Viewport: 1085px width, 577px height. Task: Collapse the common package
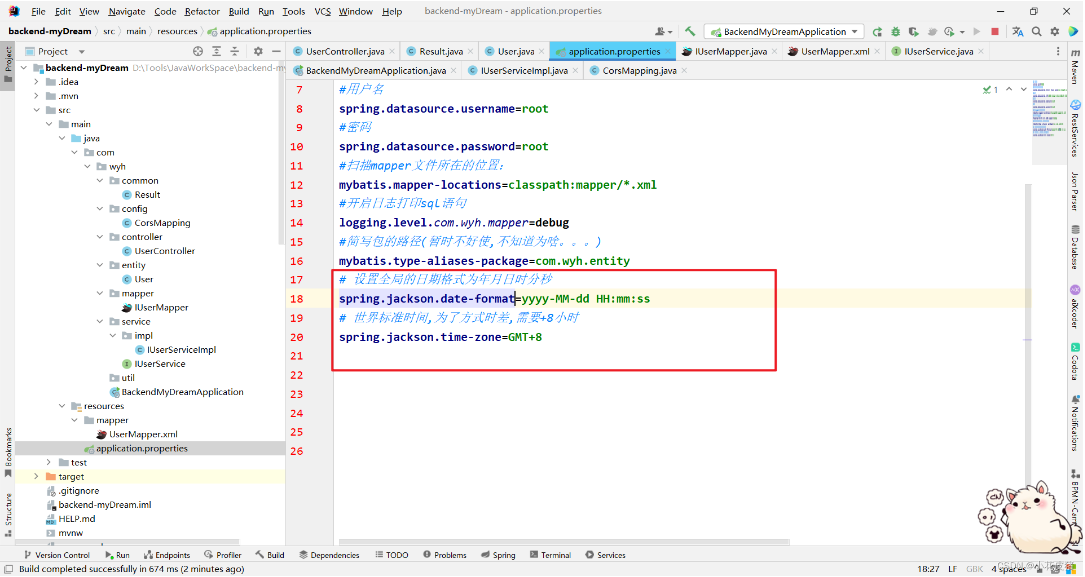tap(100, 181)
